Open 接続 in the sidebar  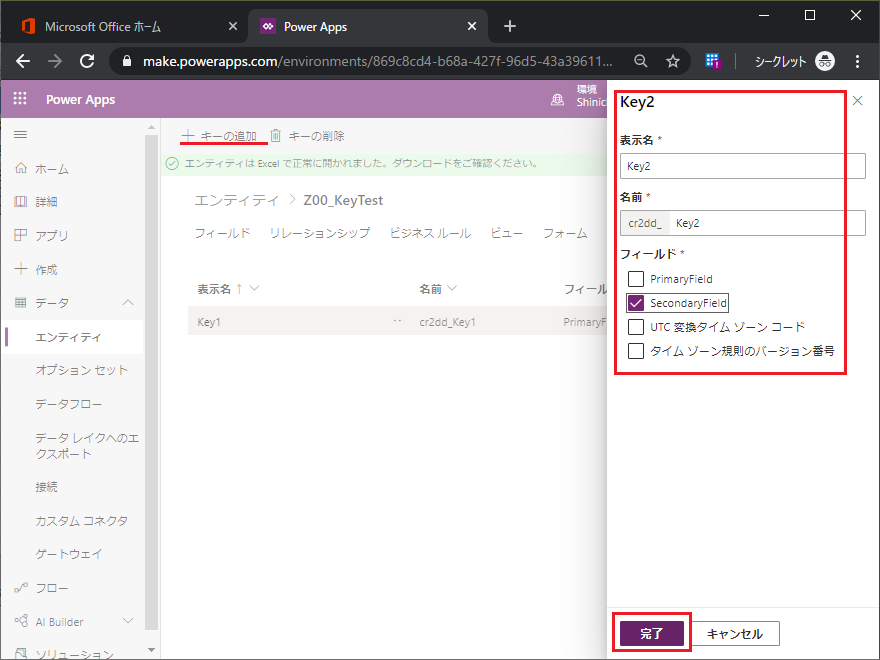[46, 487]
